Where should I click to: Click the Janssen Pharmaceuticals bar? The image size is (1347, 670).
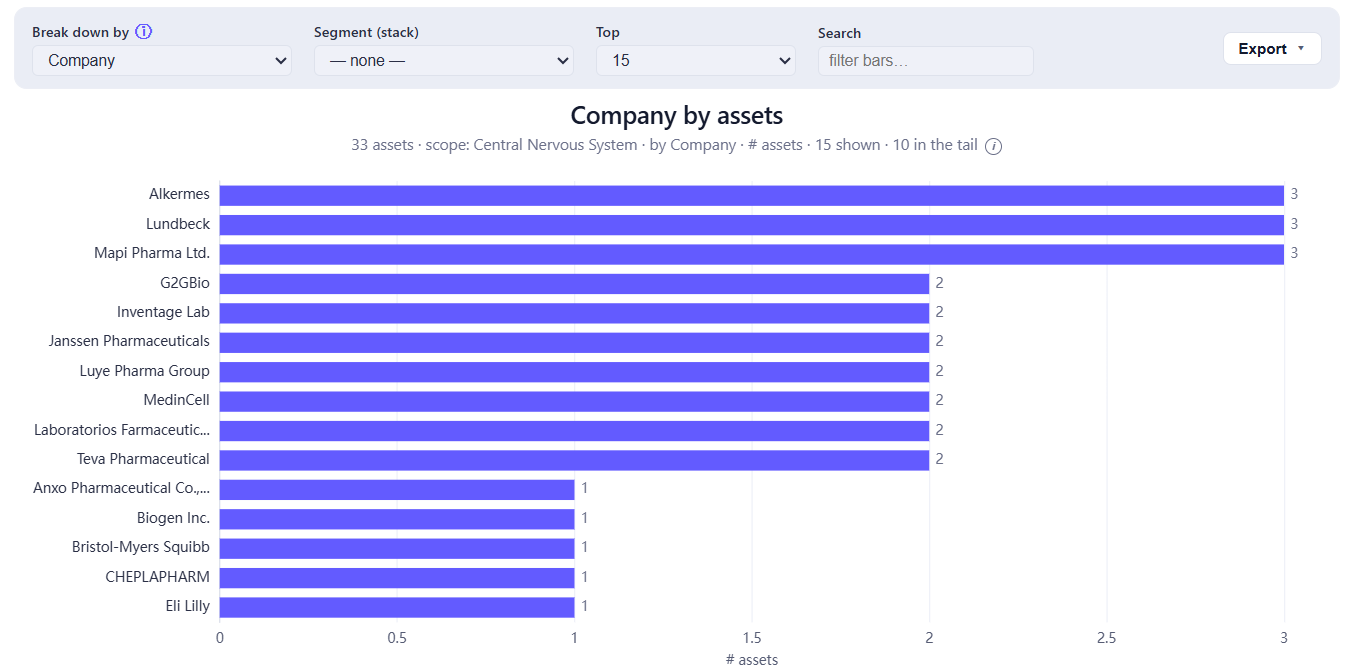[574, 342]
